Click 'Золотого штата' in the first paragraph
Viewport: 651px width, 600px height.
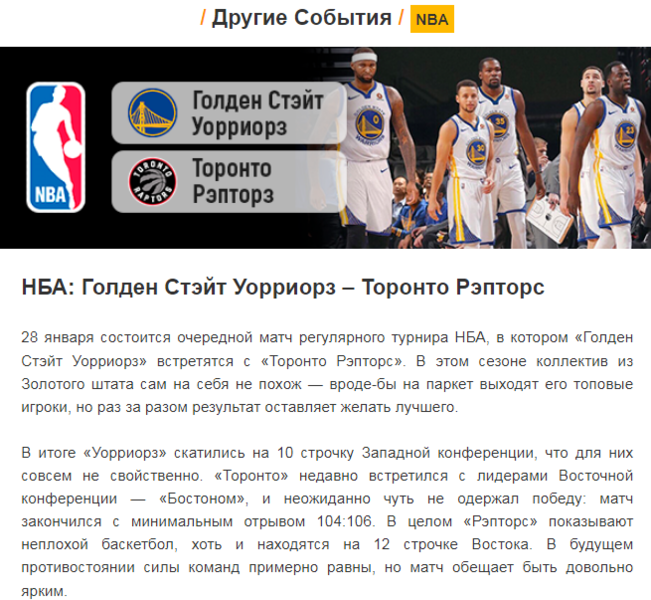pos(76,384)
